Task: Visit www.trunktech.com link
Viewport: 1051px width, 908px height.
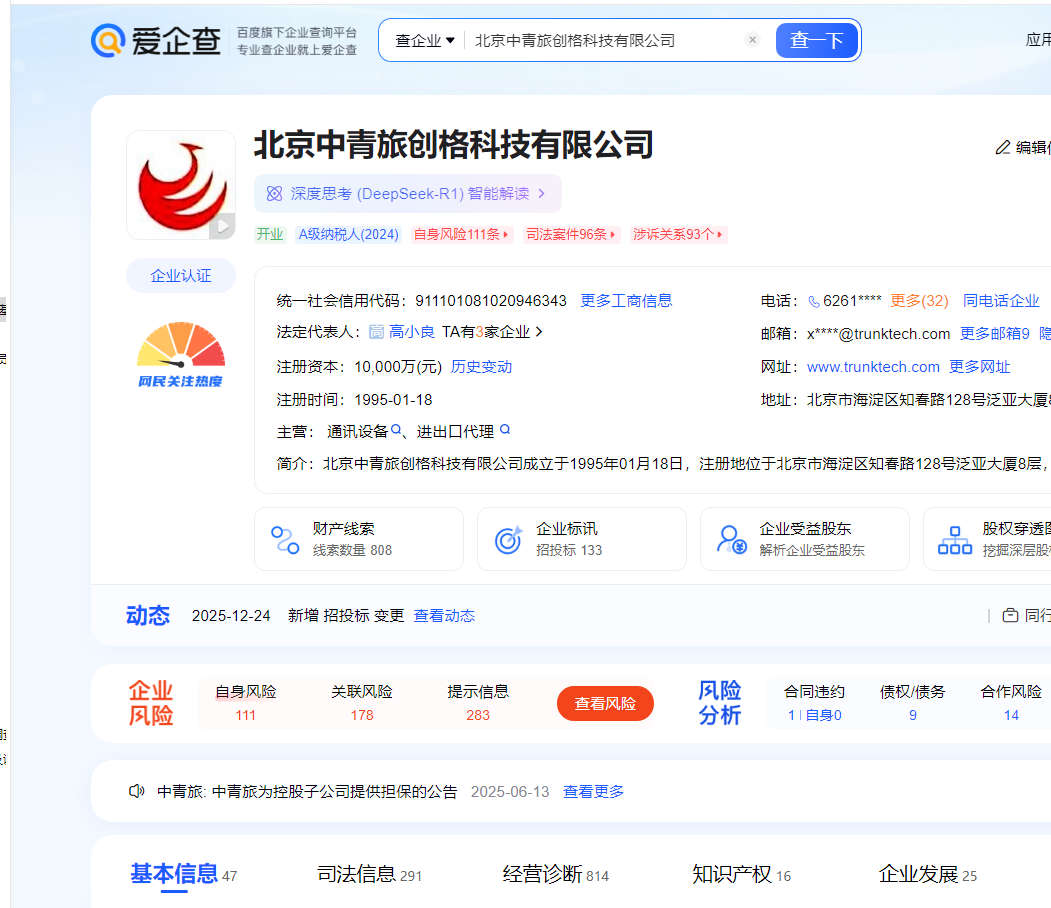Action: (x=873, y=367)
